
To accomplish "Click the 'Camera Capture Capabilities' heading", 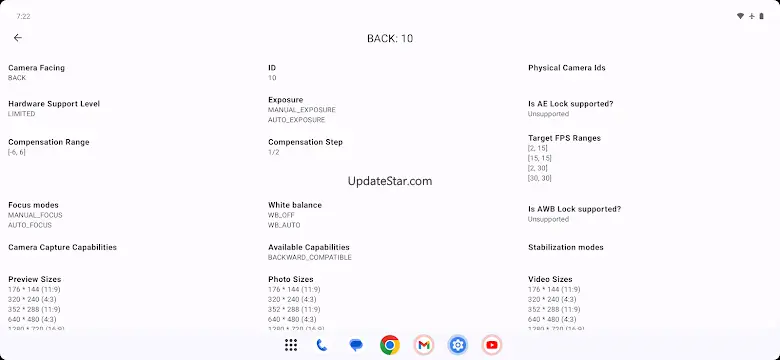I will (62, 247).
